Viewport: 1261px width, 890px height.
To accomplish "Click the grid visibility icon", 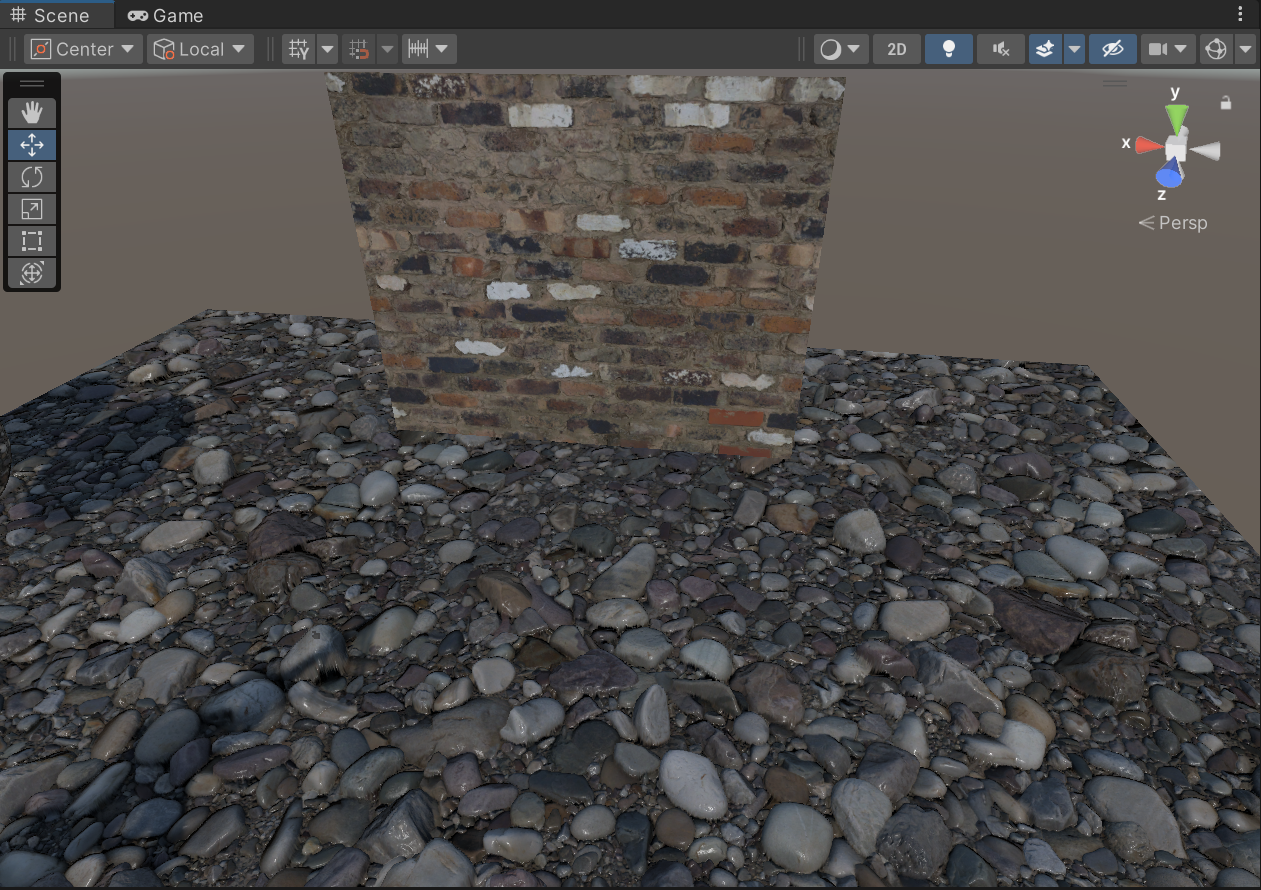I will (x=298, y=49).
